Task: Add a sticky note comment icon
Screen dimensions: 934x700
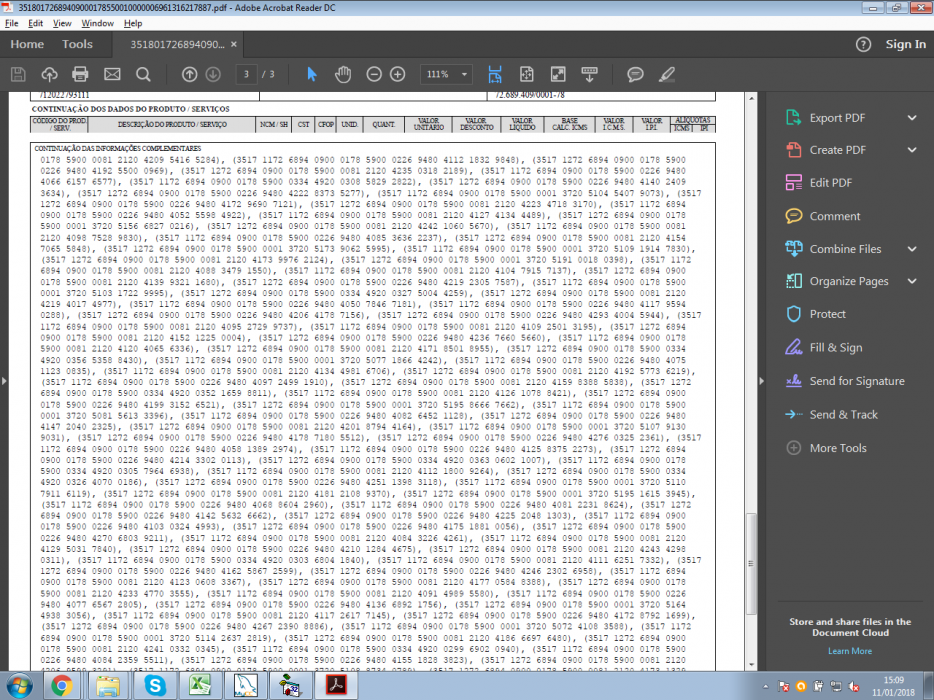Action: tap(636, 74)
